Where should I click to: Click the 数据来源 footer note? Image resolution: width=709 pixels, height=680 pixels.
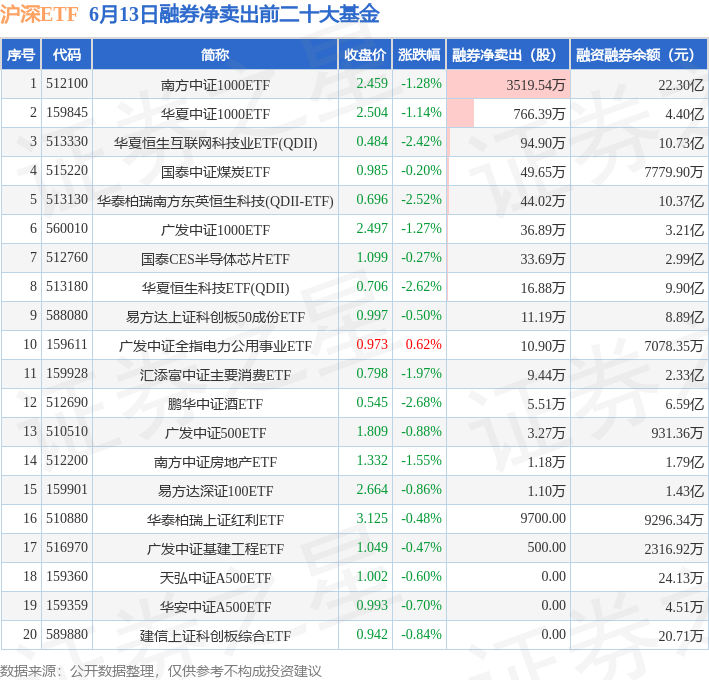[161, 671]
